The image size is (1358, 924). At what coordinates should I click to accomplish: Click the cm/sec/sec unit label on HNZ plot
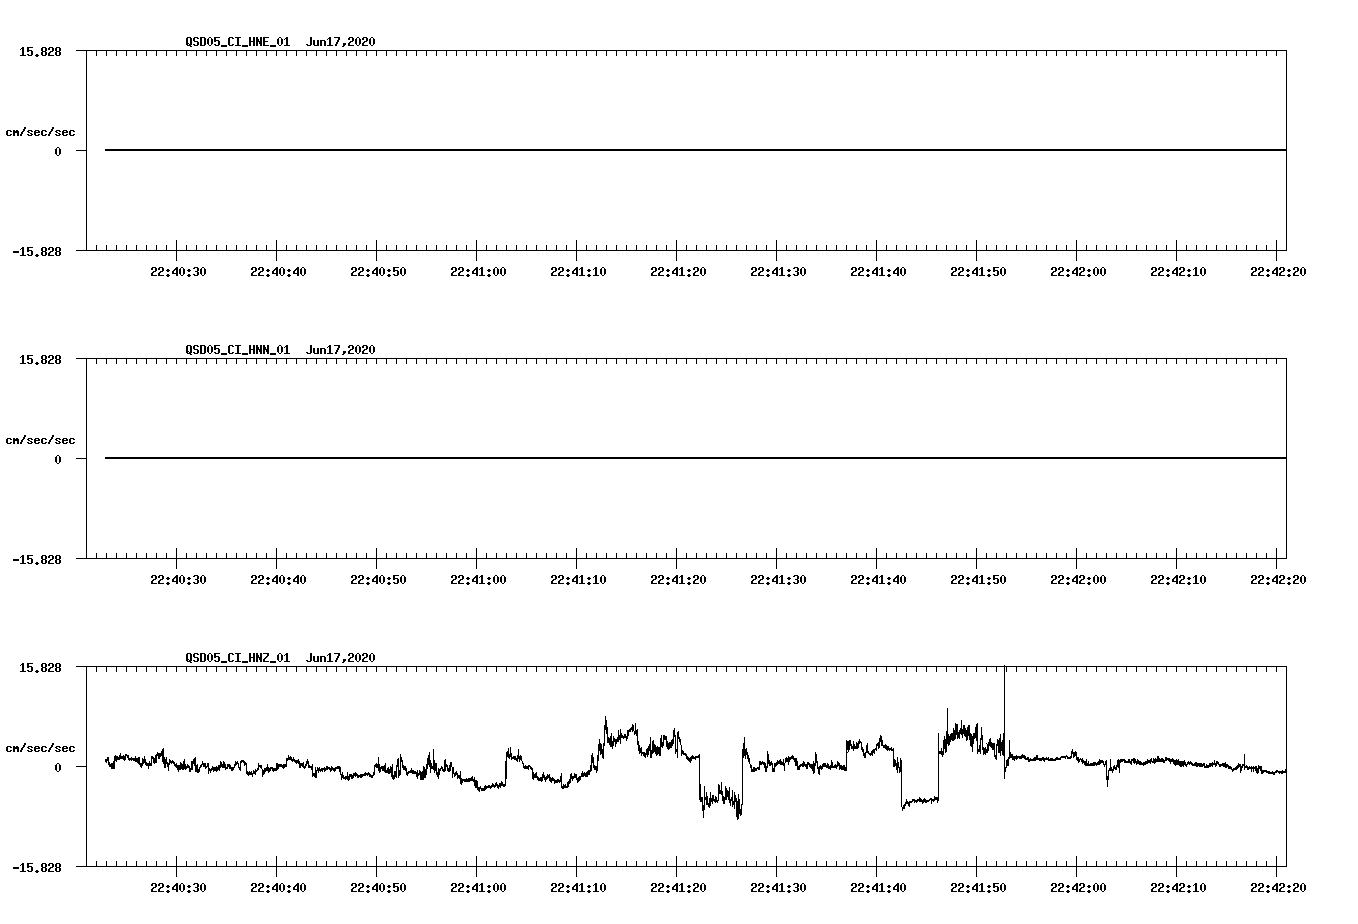40,748
